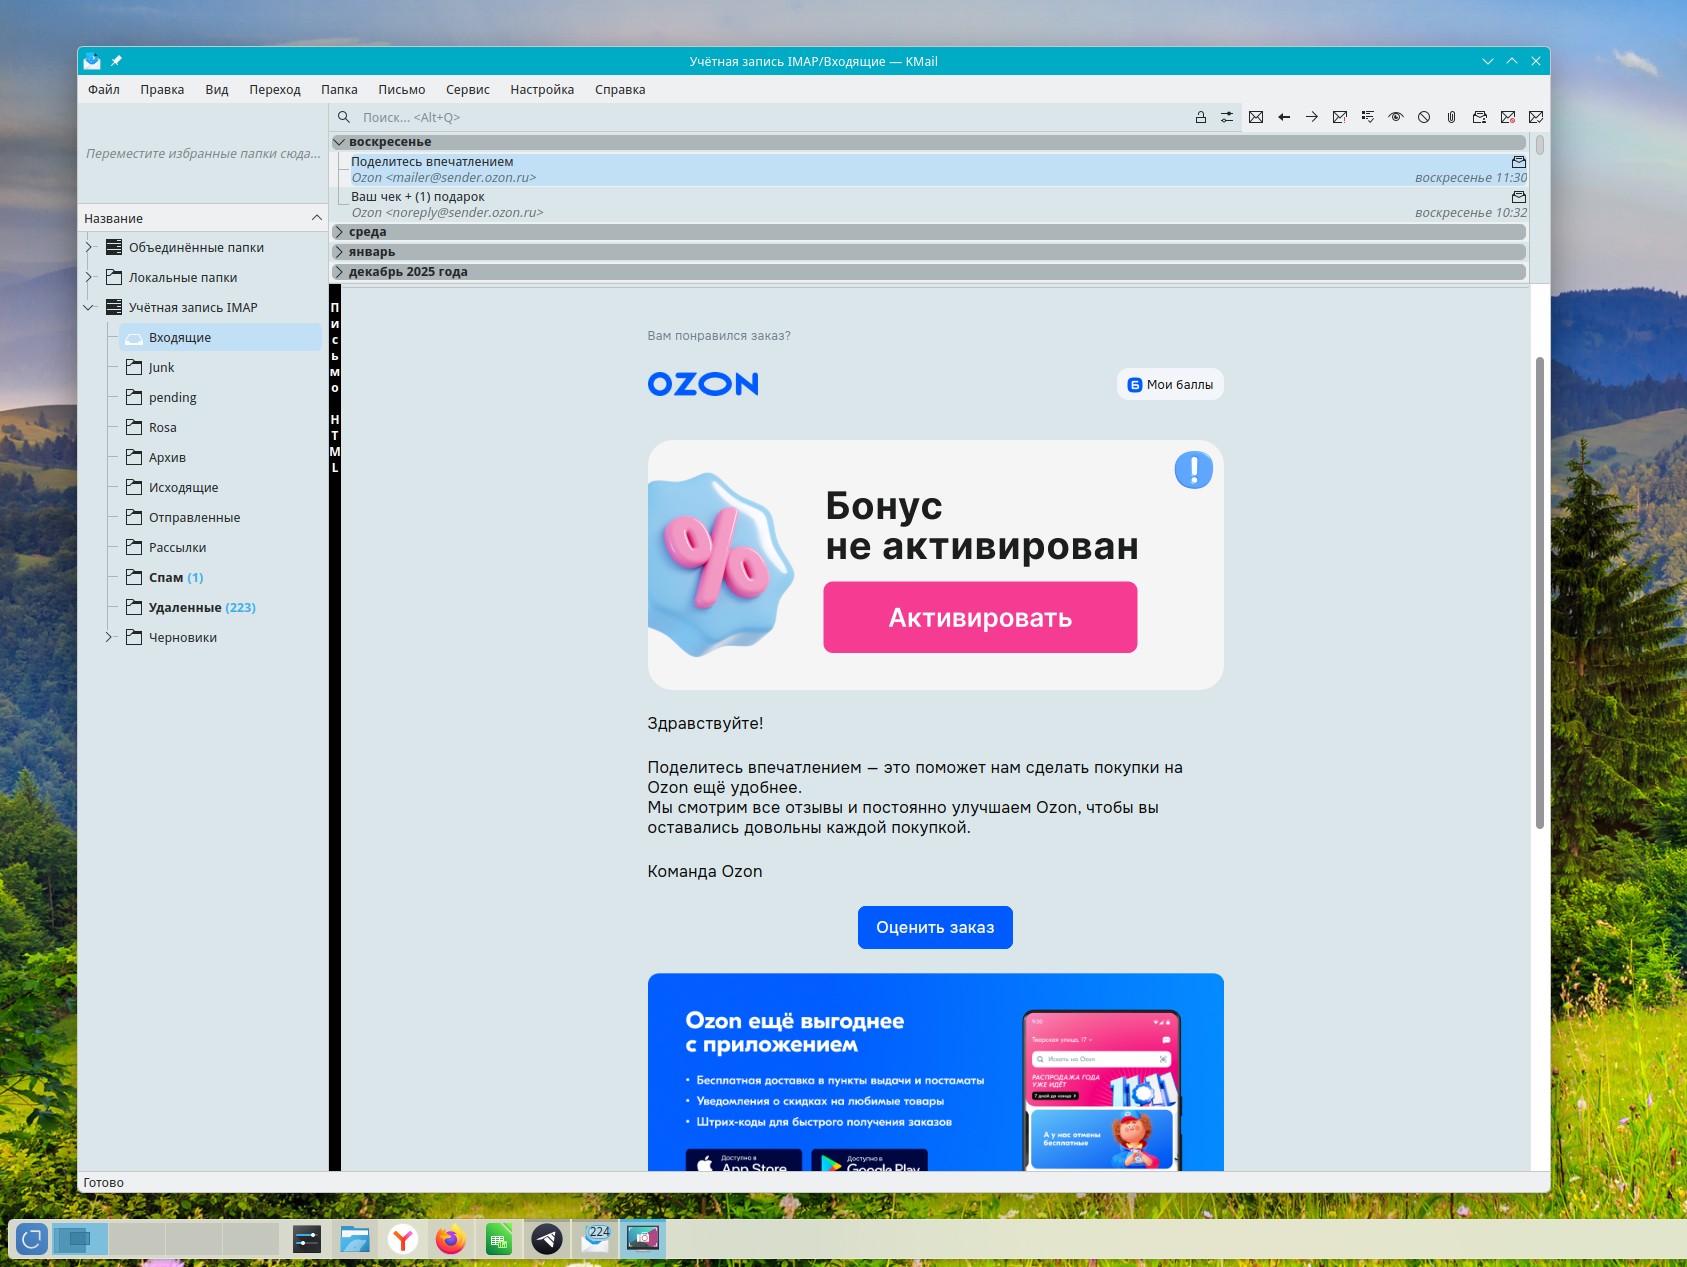
Task: Click the Ozon app promo phone image
Action: [1101, 1090]
